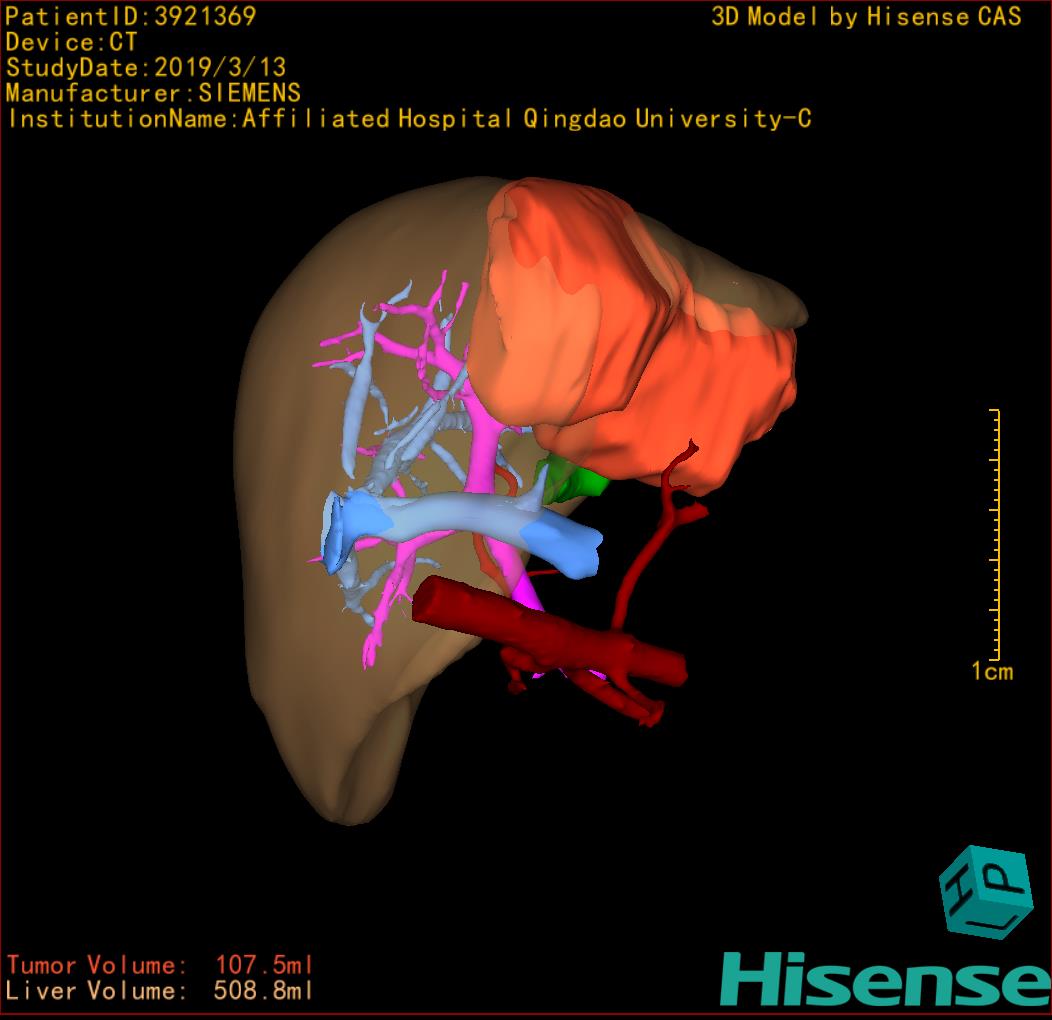Click the InstitutionName Affiliated Hospital Qingdao text
This screenshot has height=1020, width=1052.
click(x=410, y=119)
